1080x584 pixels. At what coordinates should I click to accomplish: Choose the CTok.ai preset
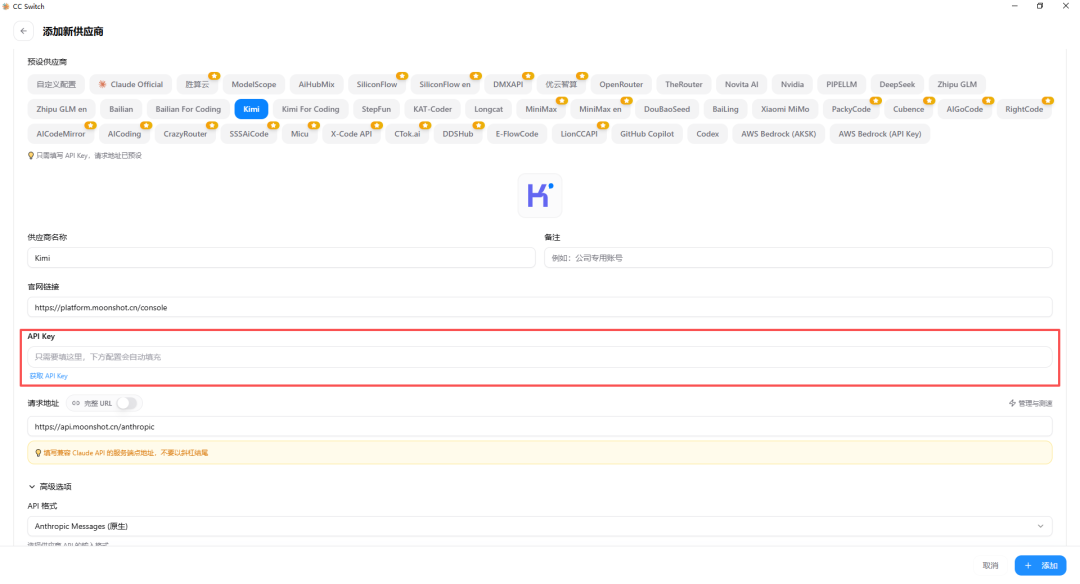[407, 134]
